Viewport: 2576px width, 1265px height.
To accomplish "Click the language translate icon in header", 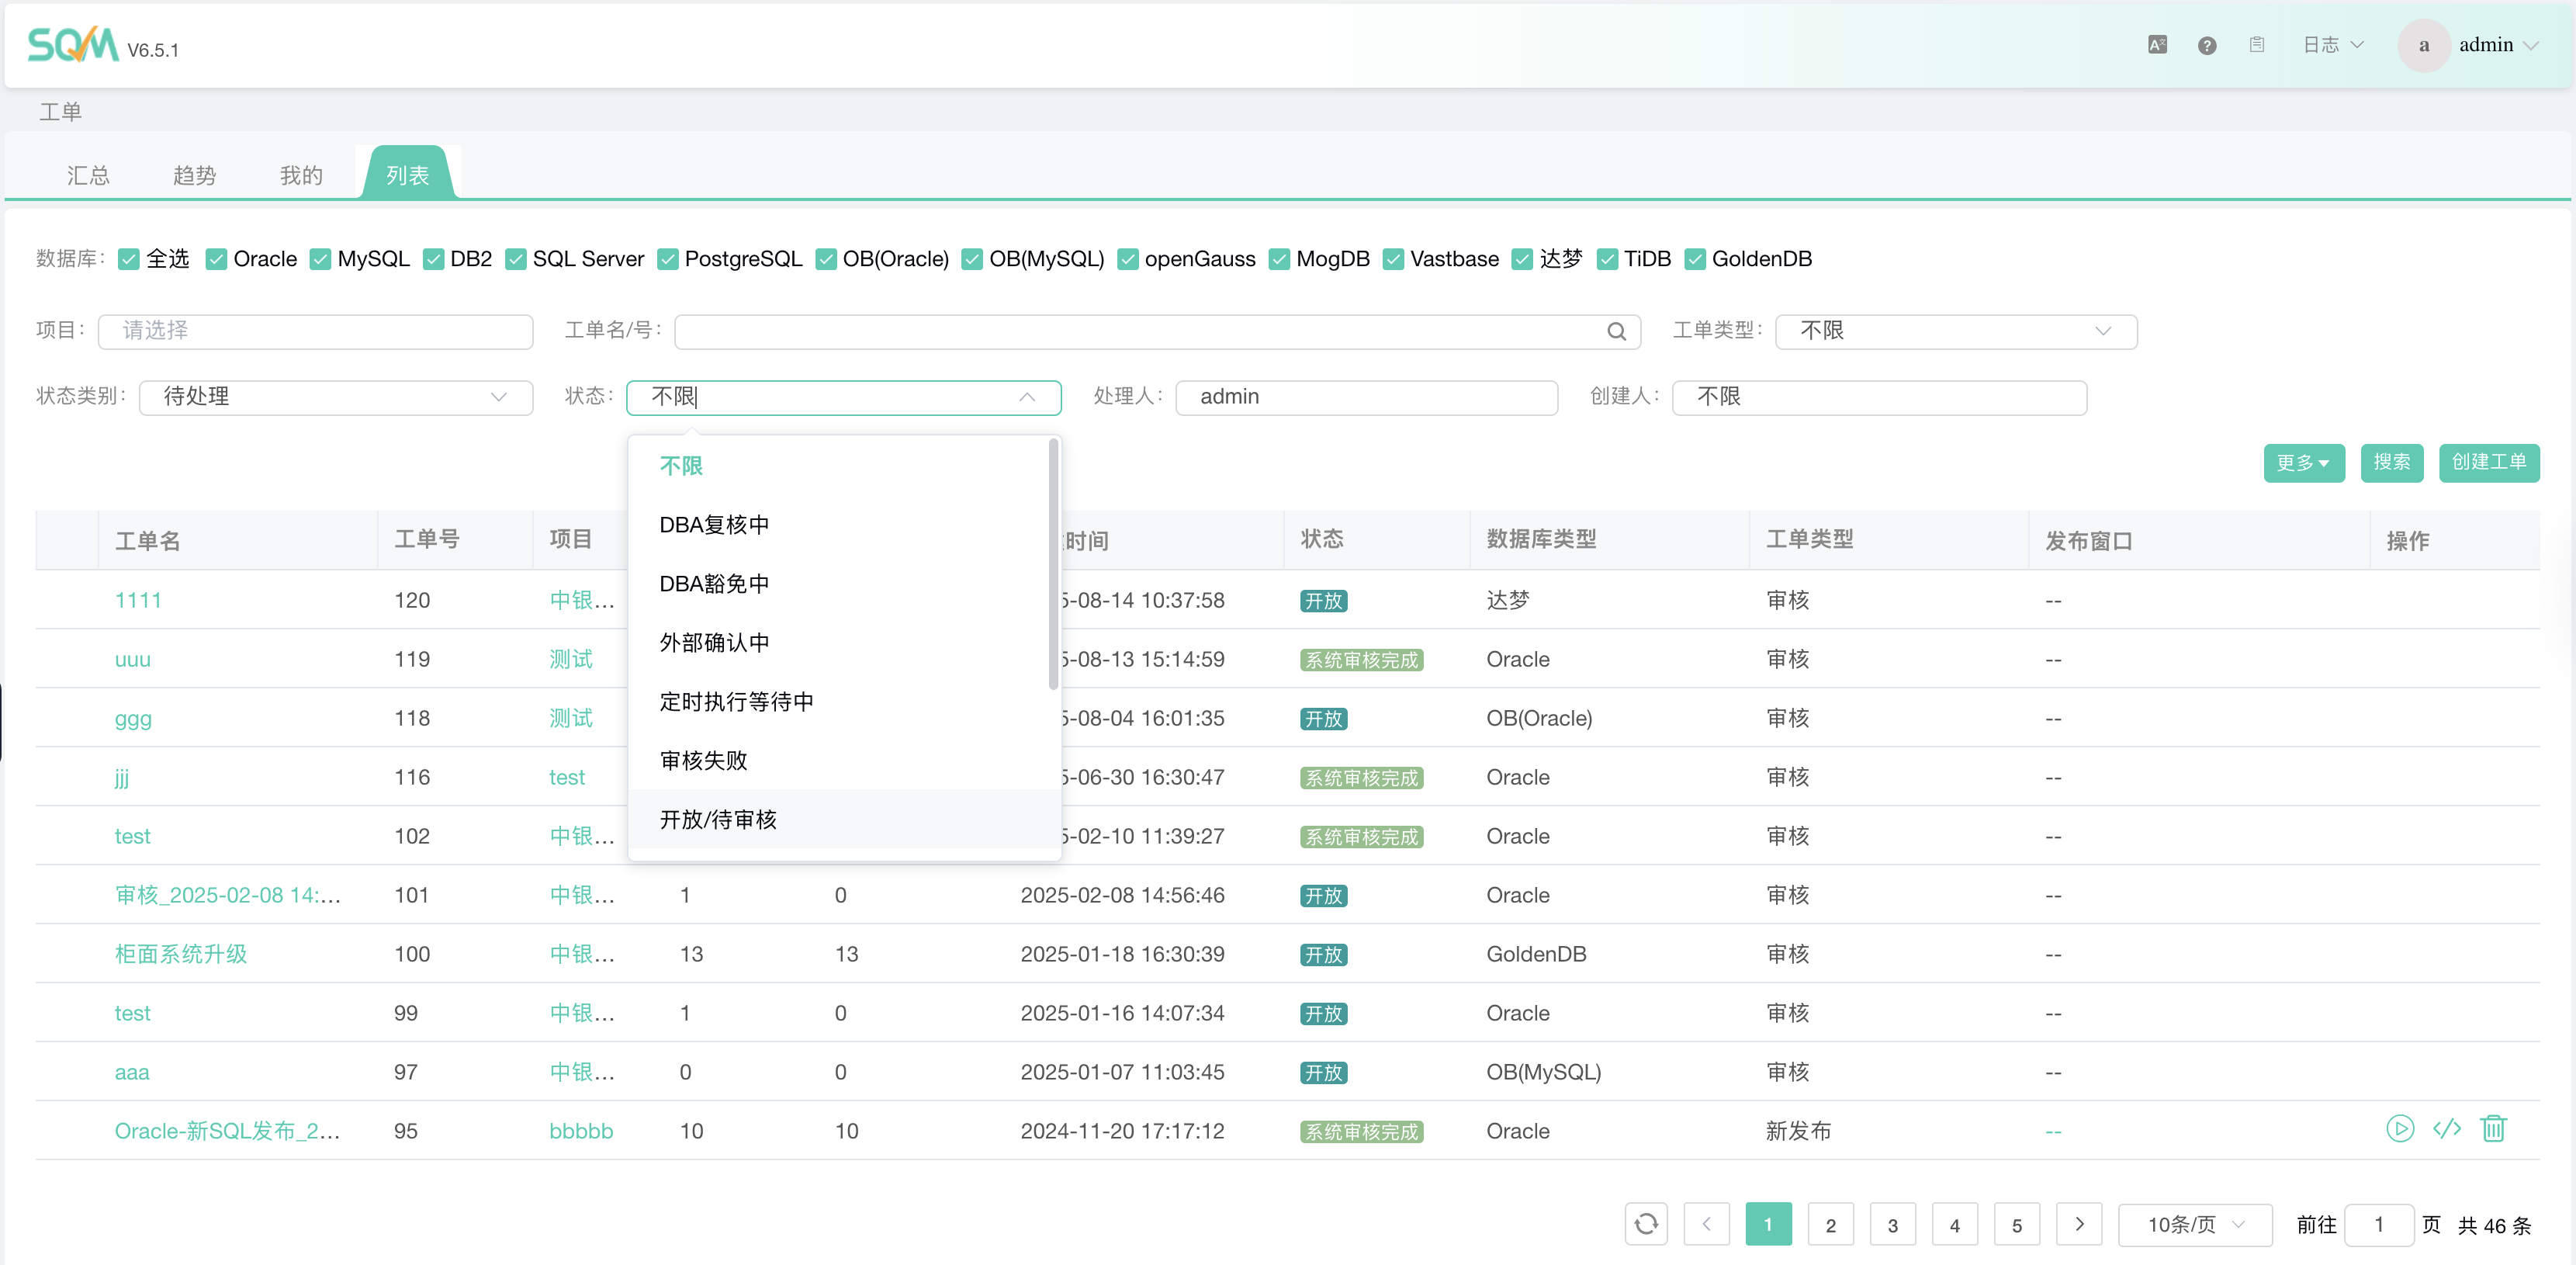I will coord(2157,45).
